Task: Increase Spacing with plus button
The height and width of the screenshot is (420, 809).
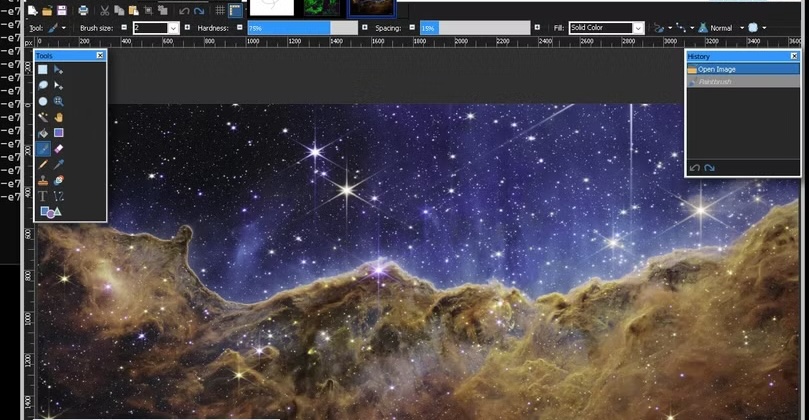Action: [x=537, y=28]
